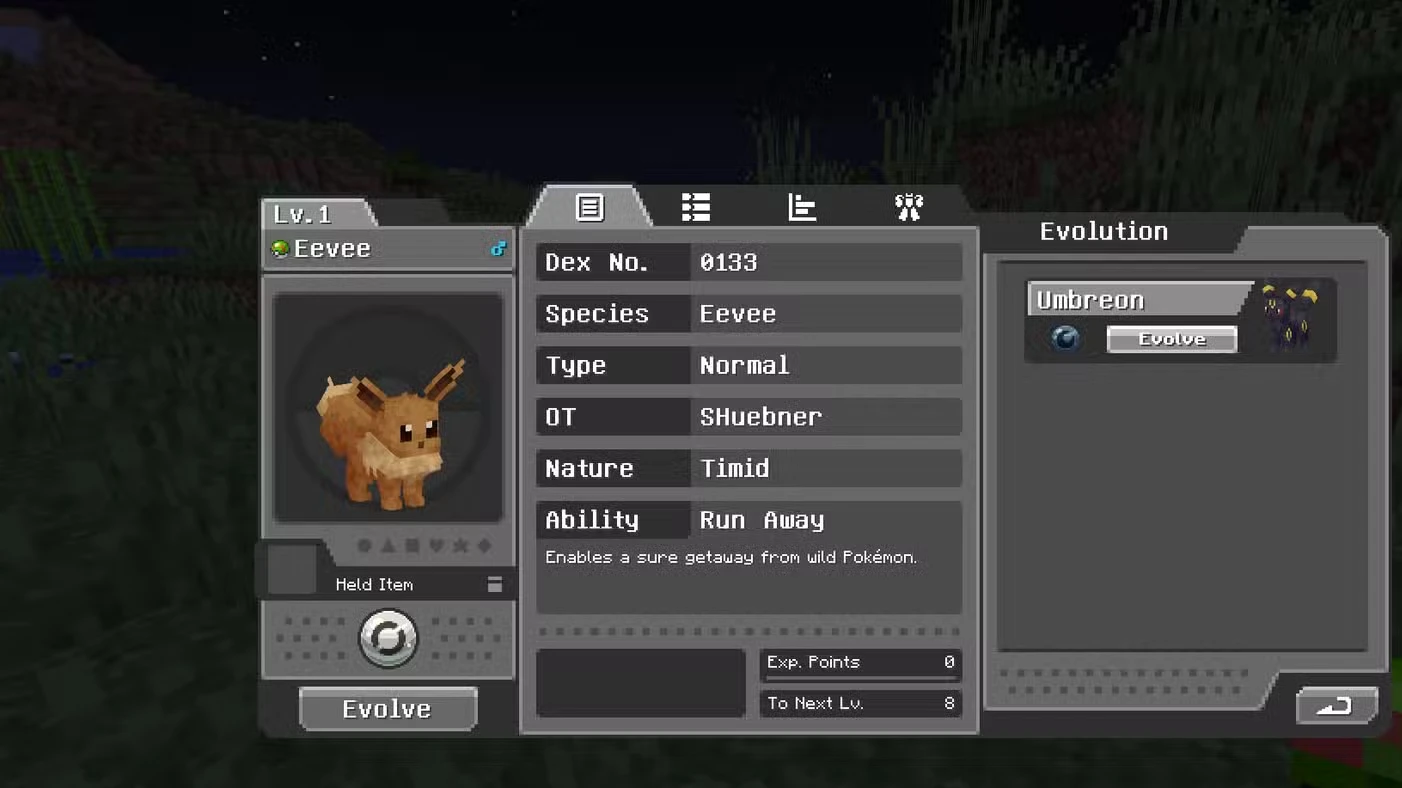
Task: Toggle the star marking
Action: coord(460,546)
